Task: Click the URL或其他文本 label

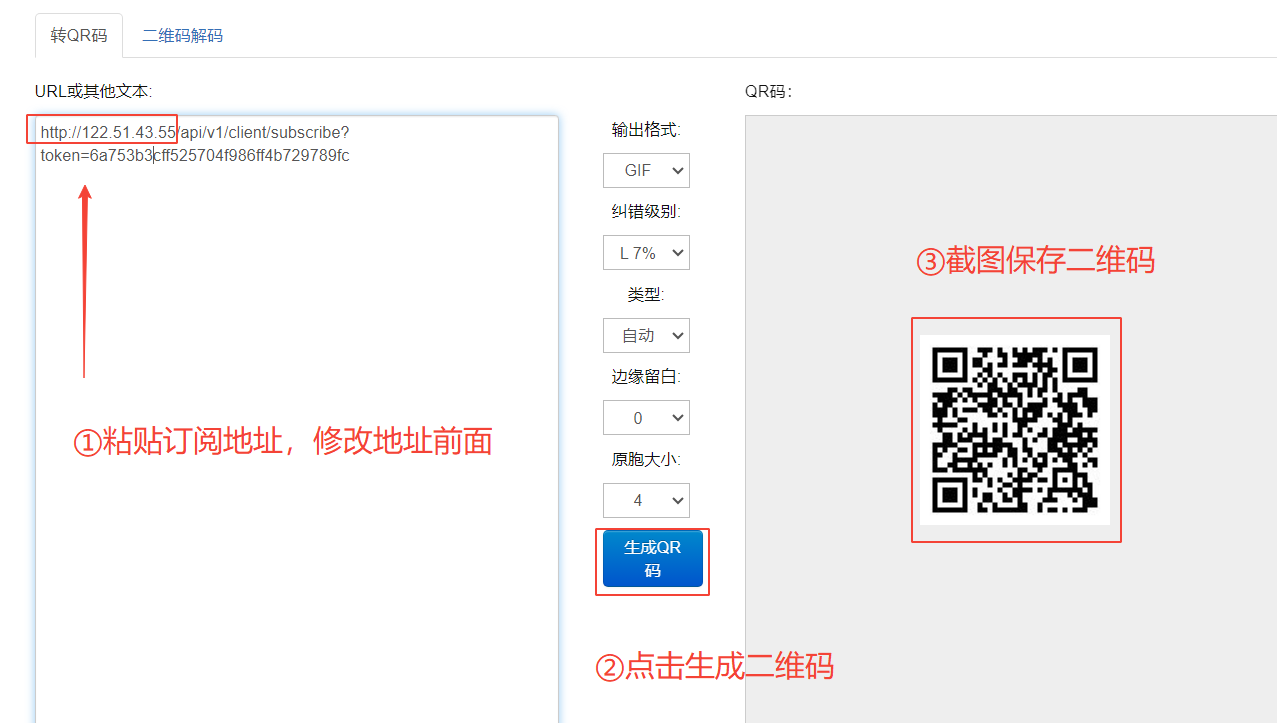Action: pyautogui.click(x=93, y=91)
